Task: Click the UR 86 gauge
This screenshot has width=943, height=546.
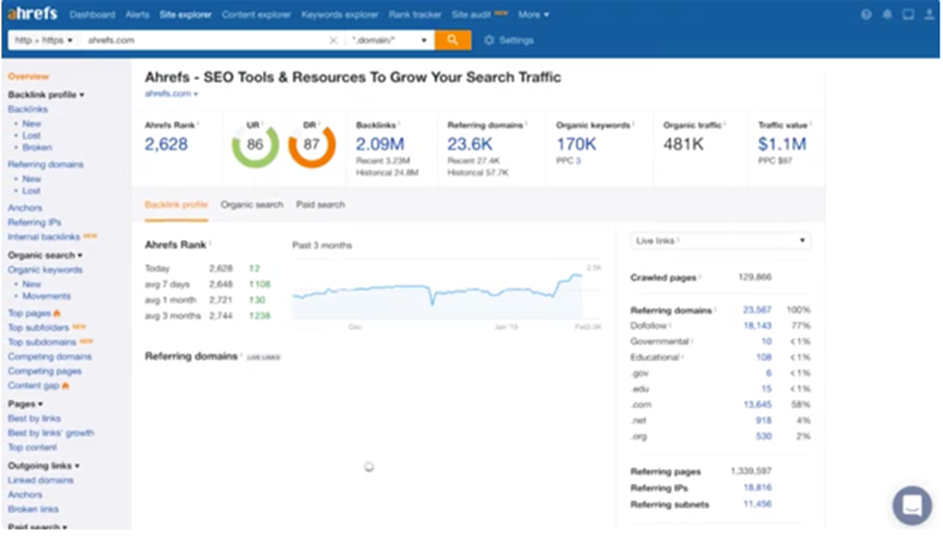Action: pos(255,144)
